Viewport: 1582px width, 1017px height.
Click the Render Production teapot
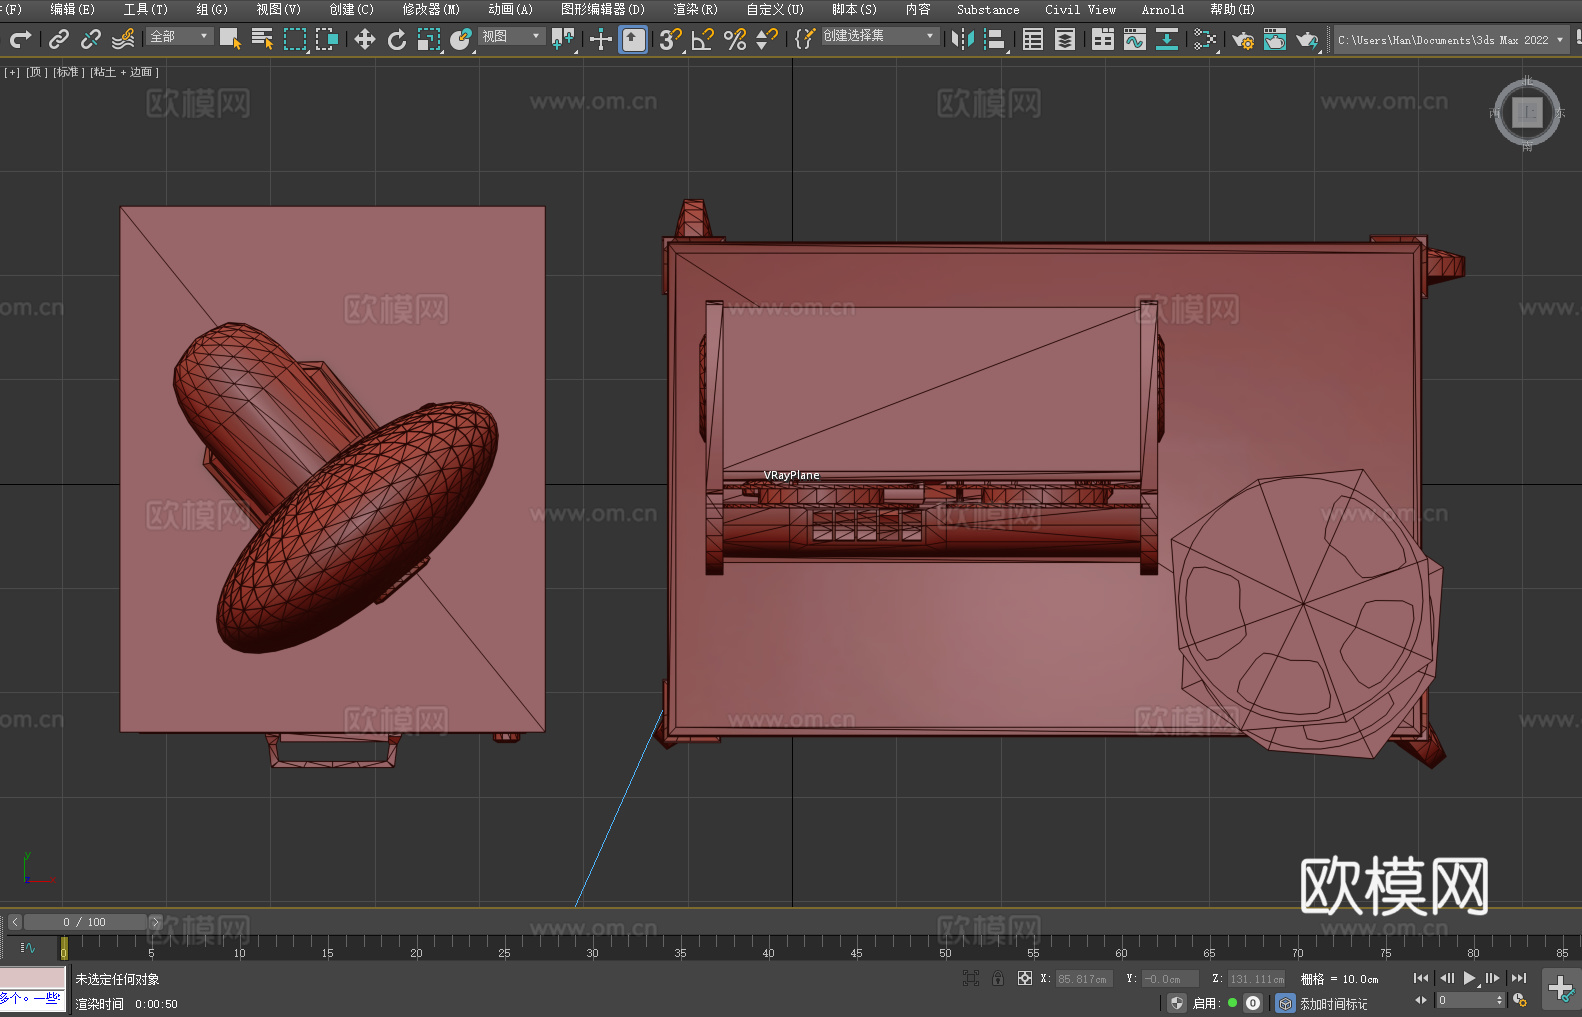(x=1307, y=39)
